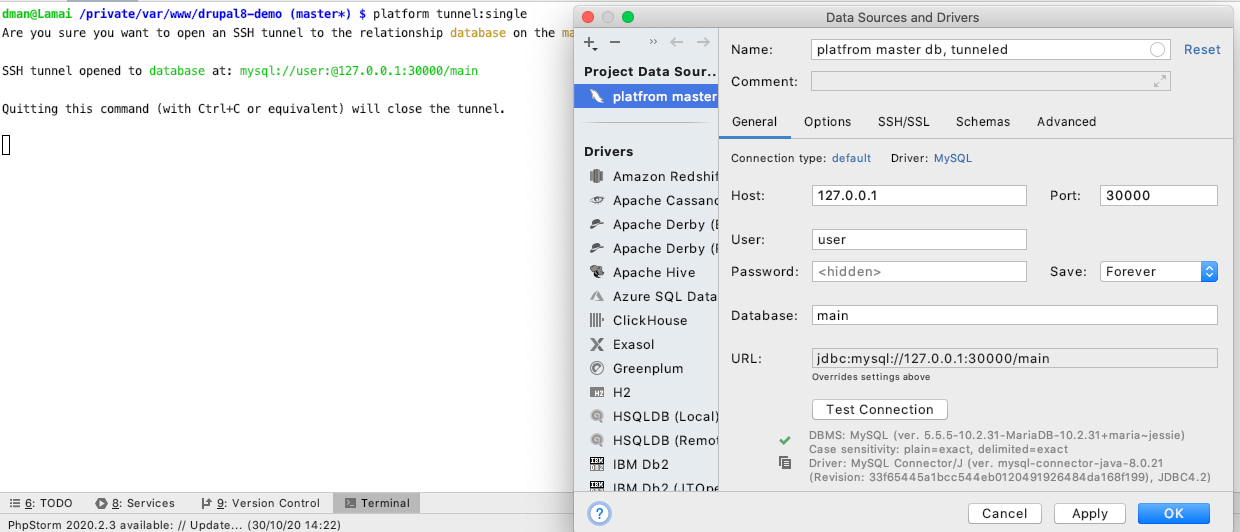Select HSQLDB (Remote) driver
The width and height of the screenshot is (1240, 532).
646,440
